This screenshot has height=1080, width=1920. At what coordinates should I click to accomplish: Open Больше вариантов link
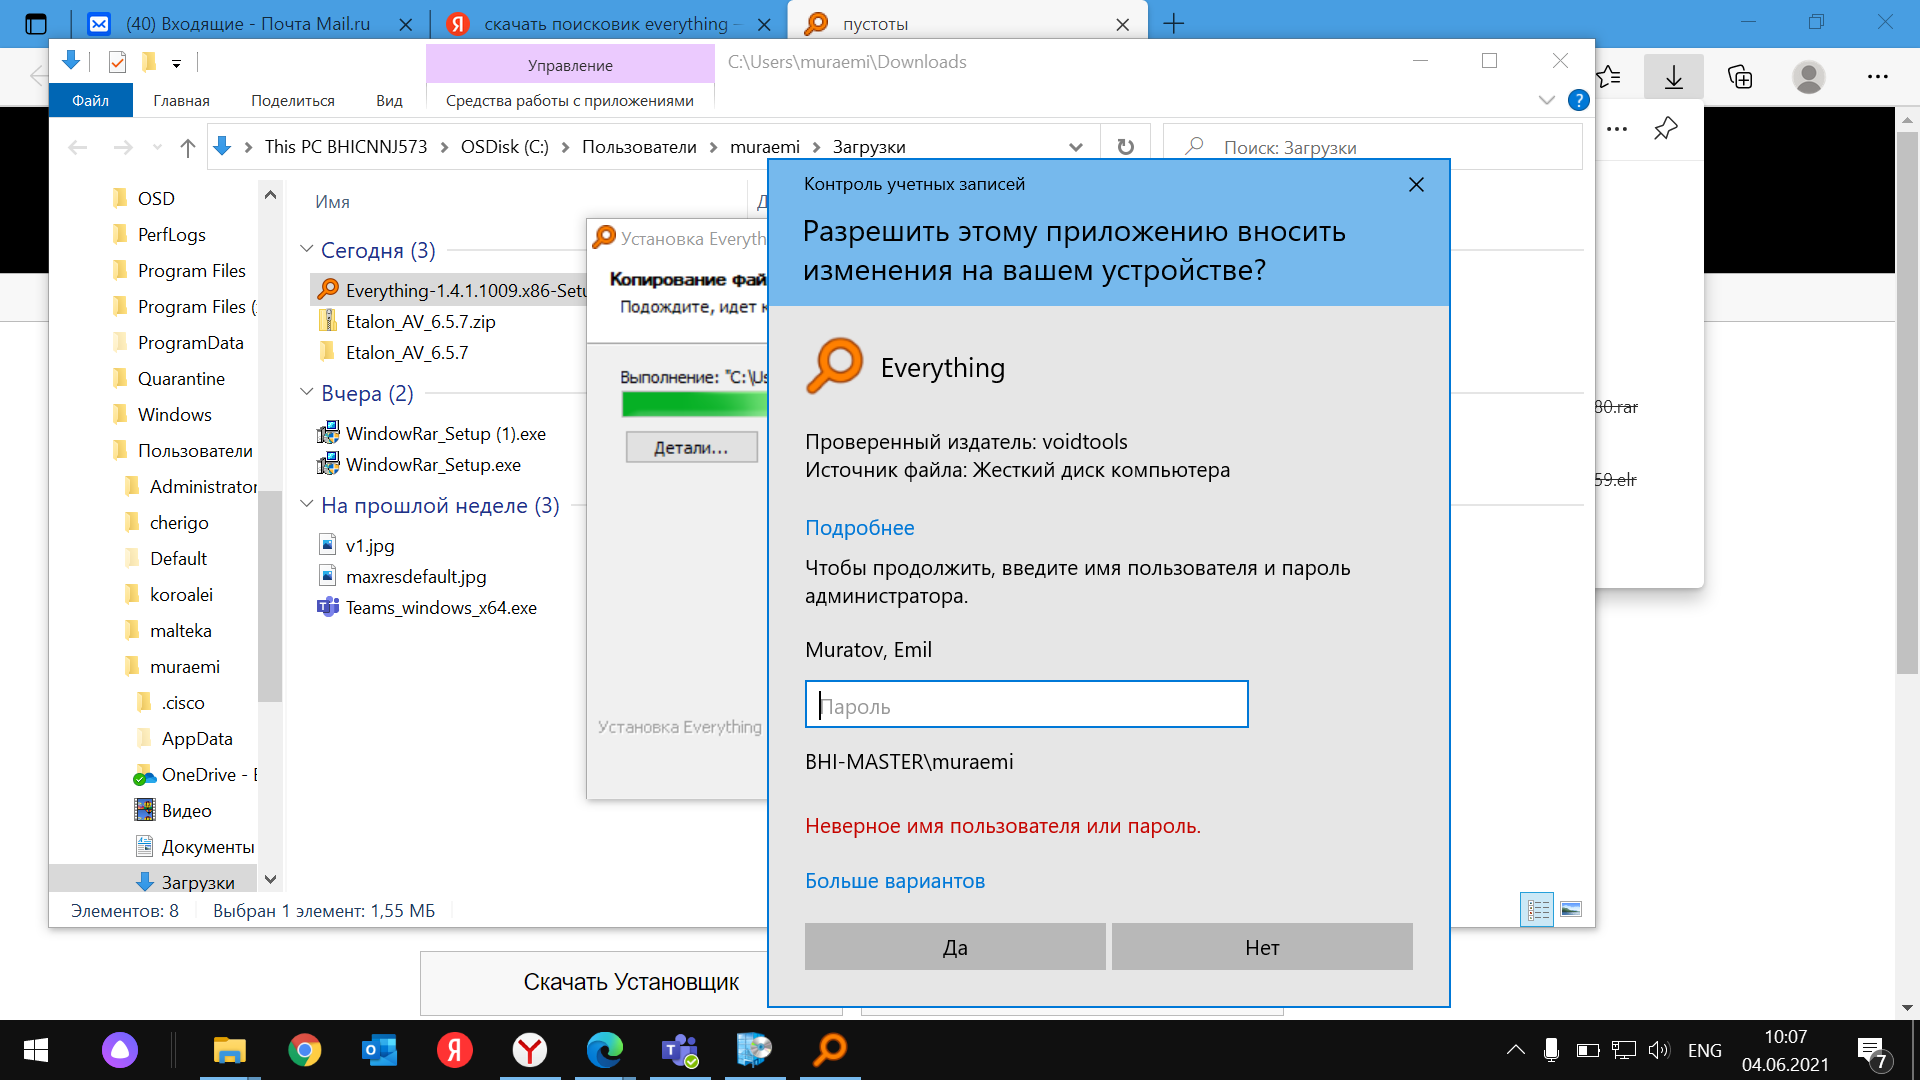point(895,881)
